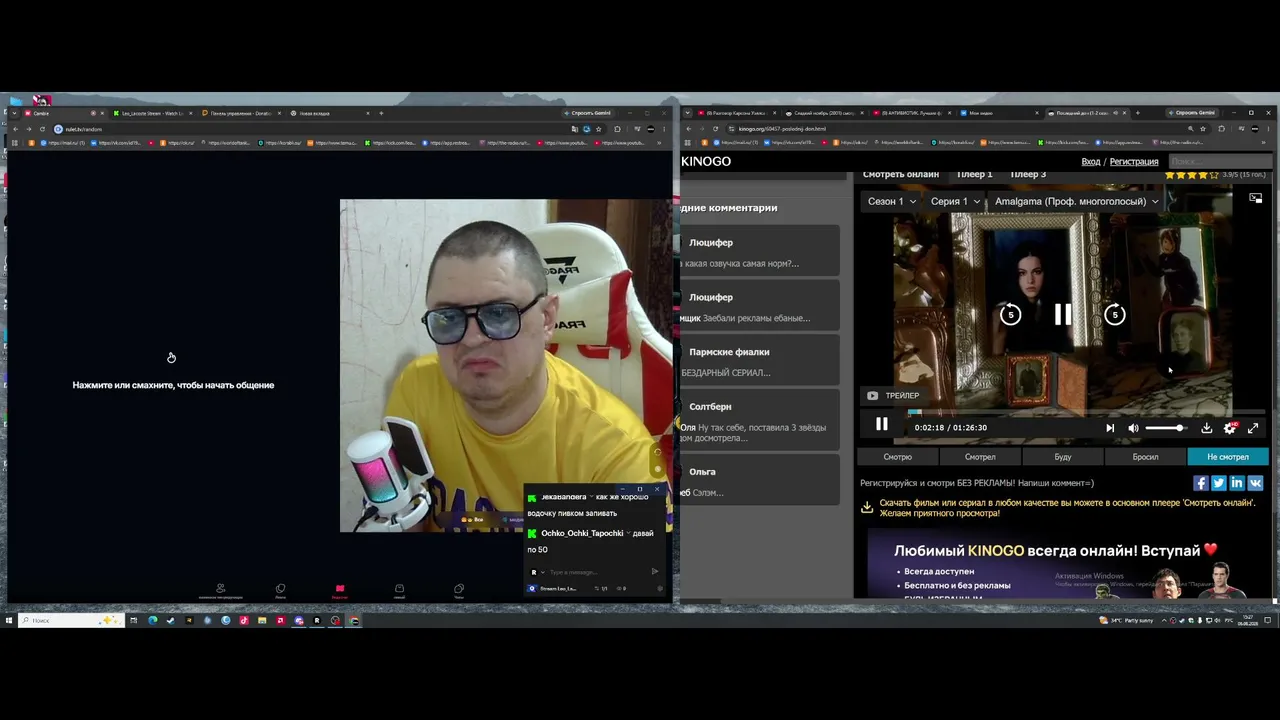Open the Вход login link on Kinogo
The width and height of the screenshot is (1280, 720).
click(1090, 161)
